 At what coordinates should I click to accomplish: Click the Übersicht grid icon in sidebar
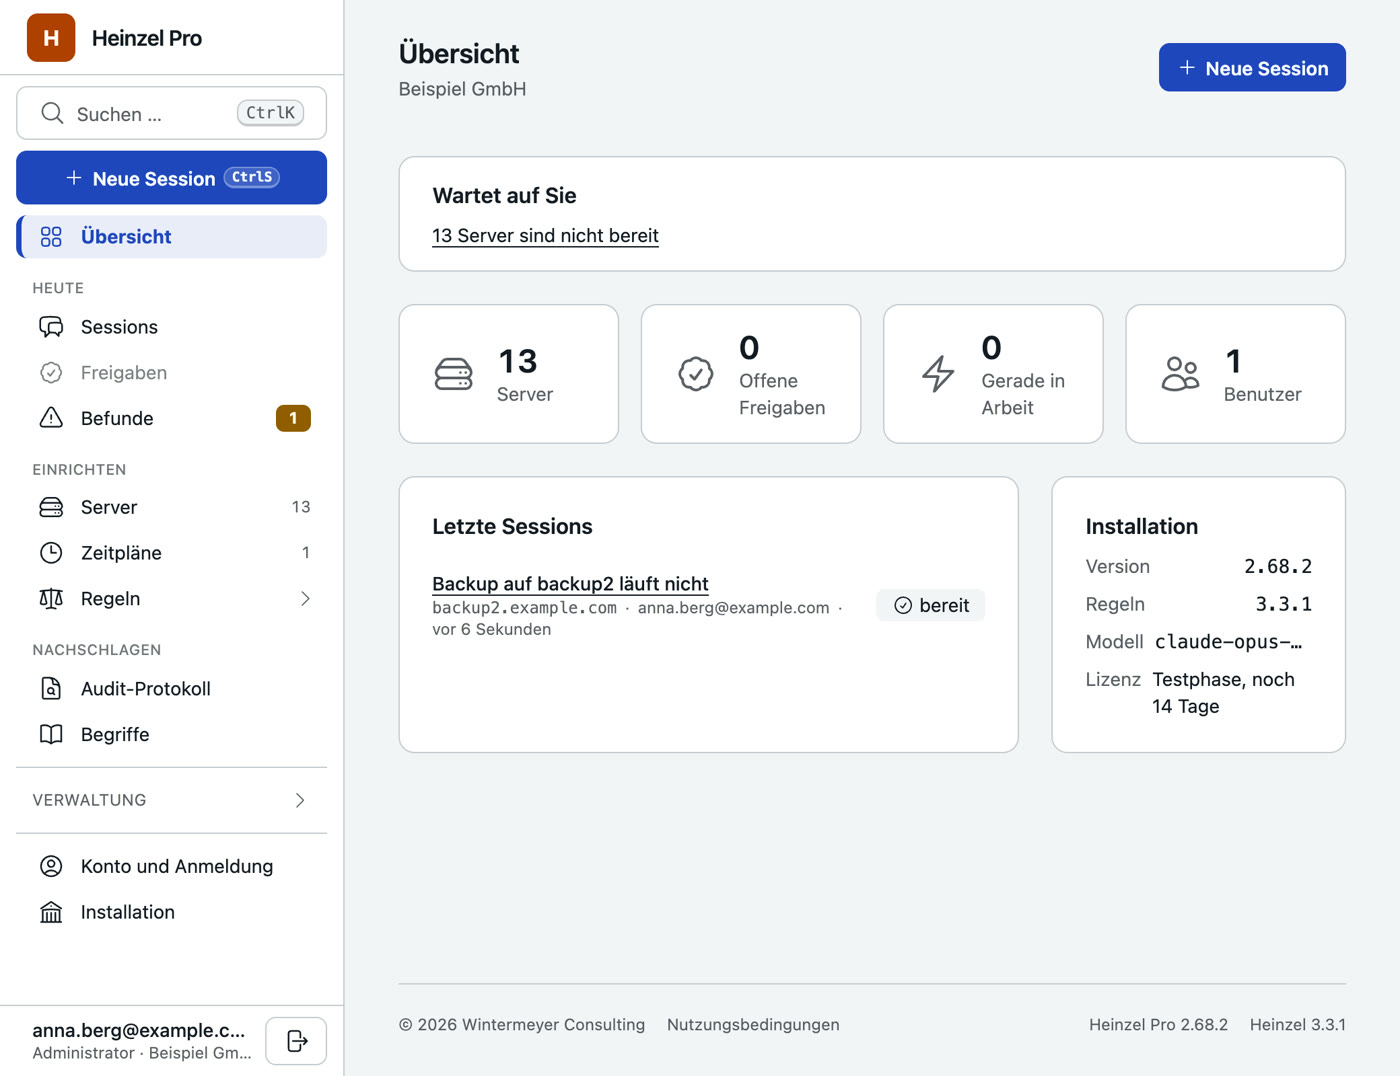51,237
